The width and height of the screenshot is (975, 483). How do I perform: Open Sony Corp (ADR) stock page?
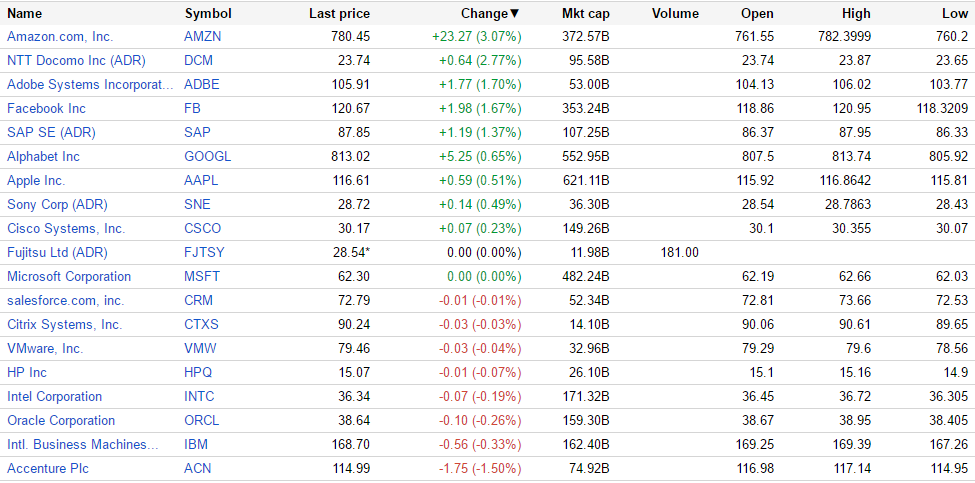pos(57,205)
